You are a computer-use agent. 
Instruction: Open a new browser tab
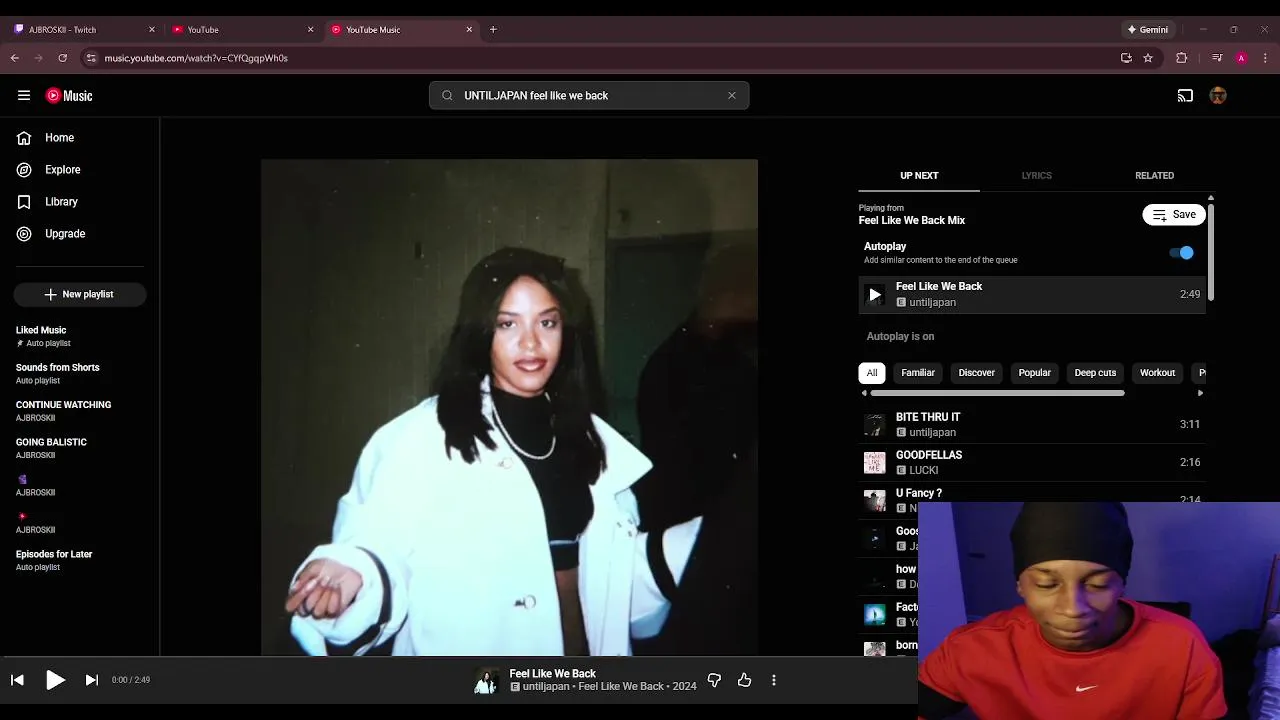pyautogui.click(x=493, y=30)
